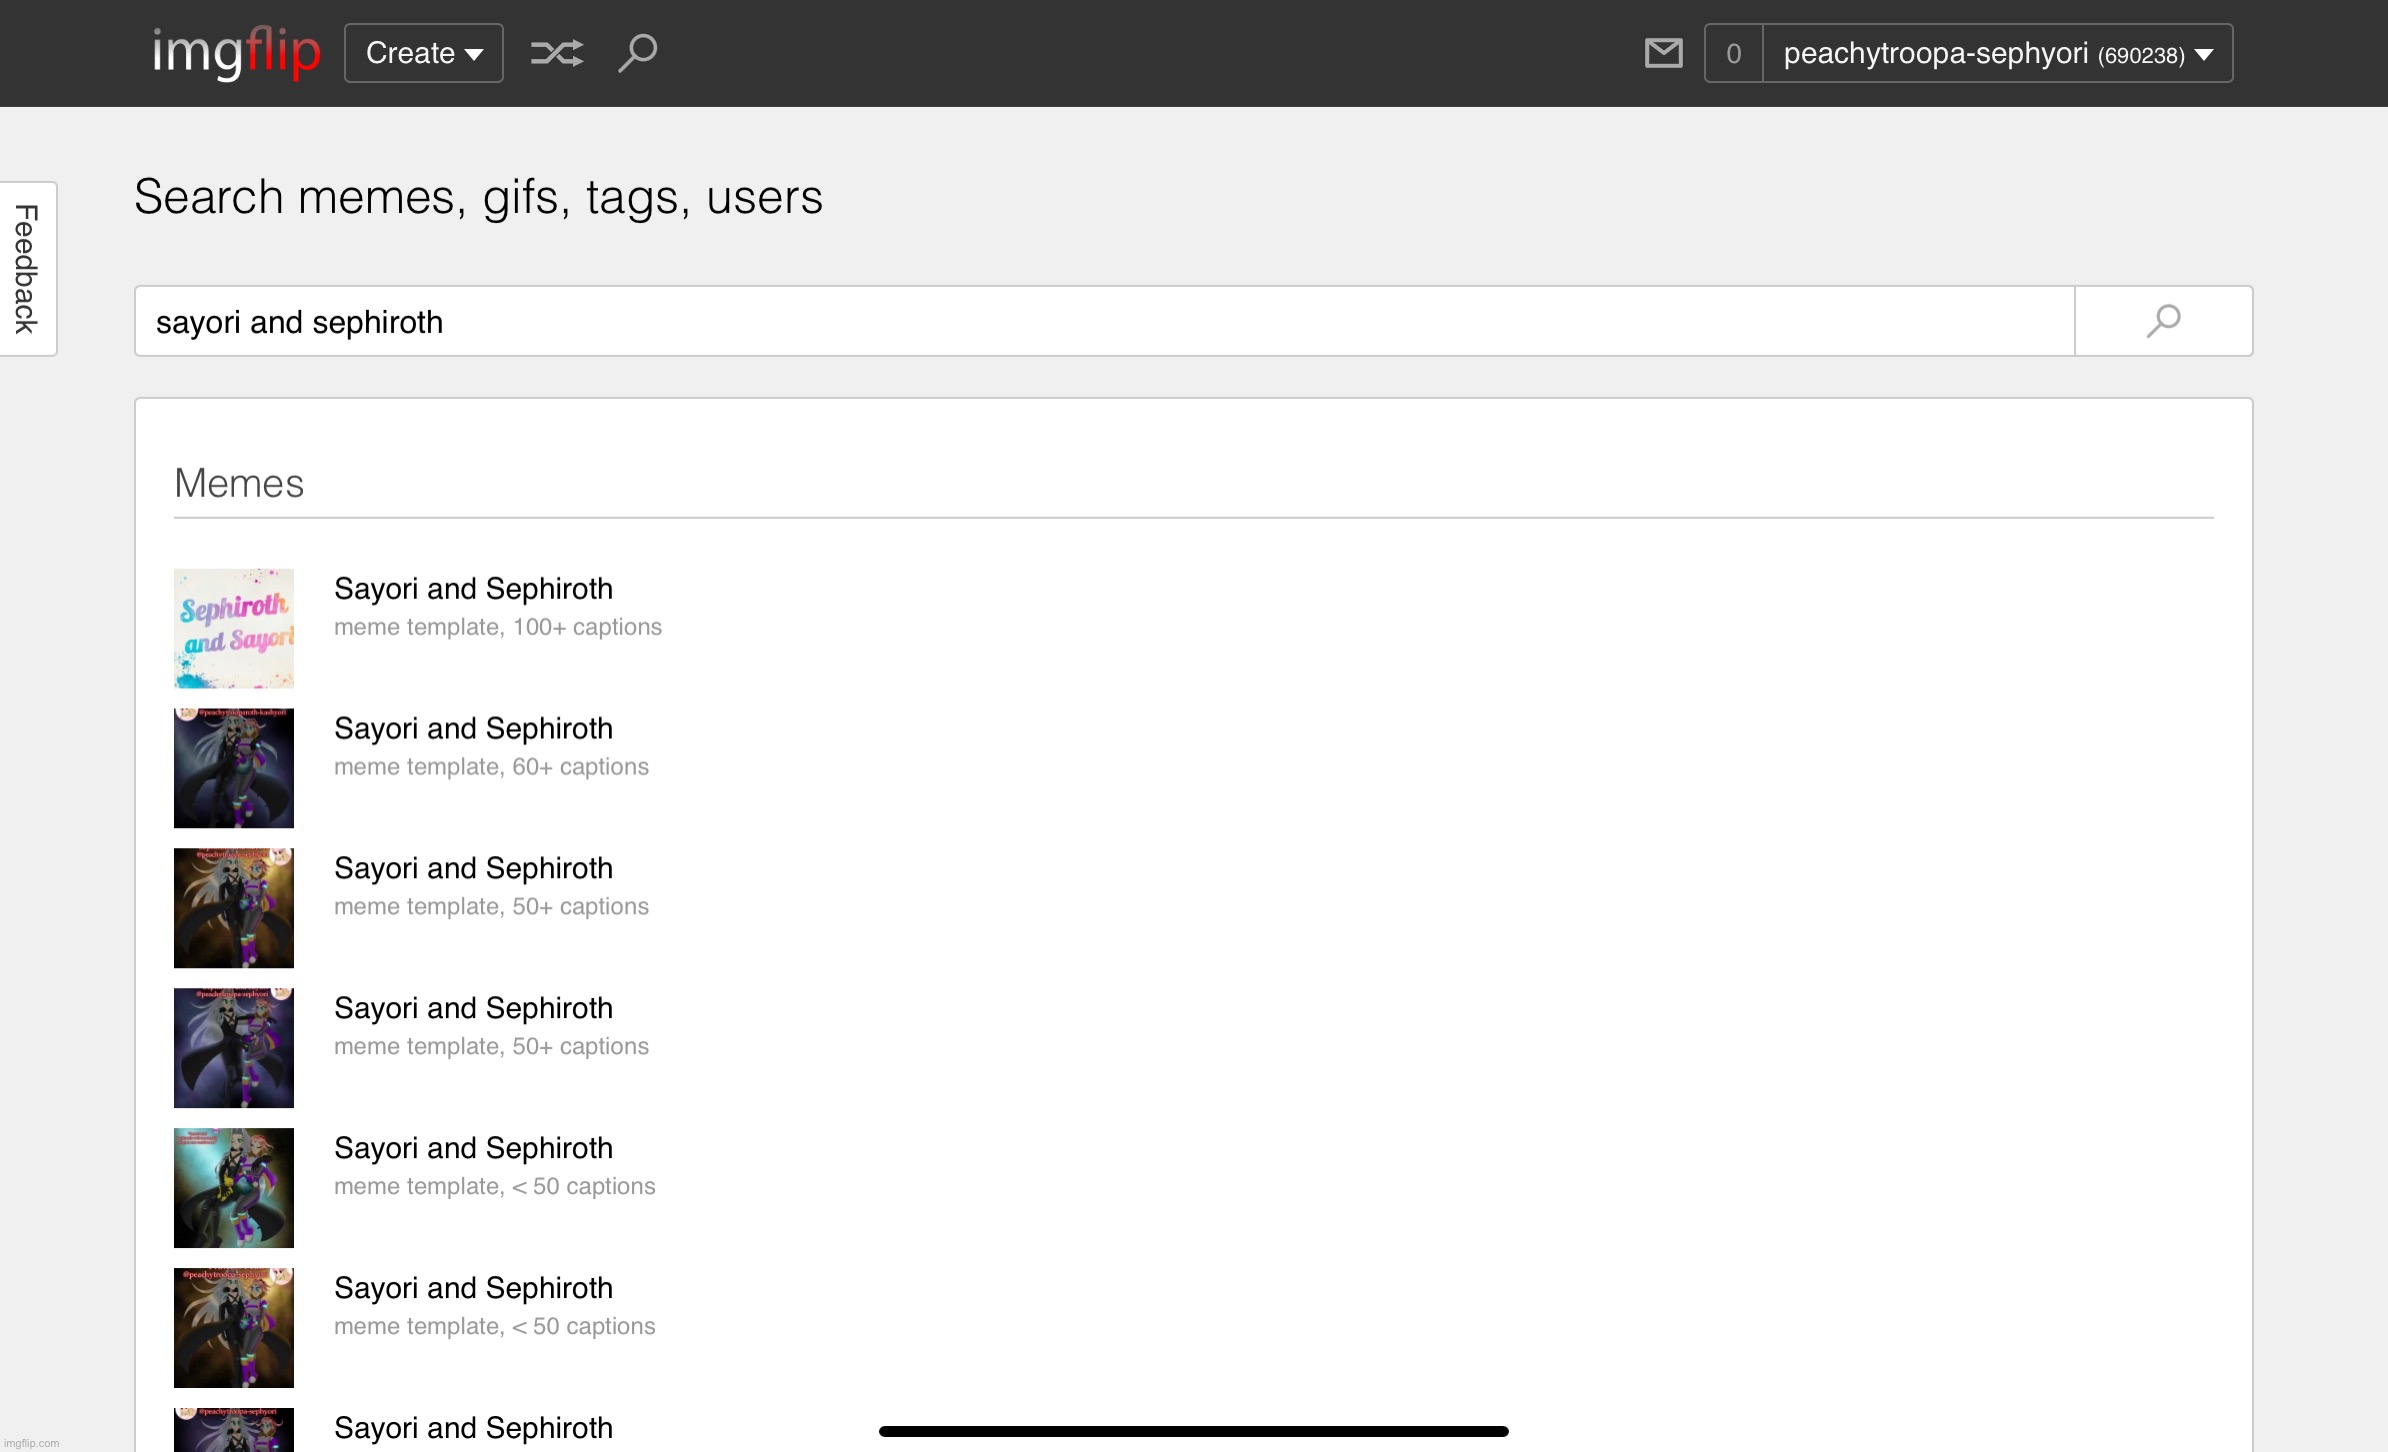View notifications counter showing 0
The image size is (2388, 1452).
[x=1734, y=53]
